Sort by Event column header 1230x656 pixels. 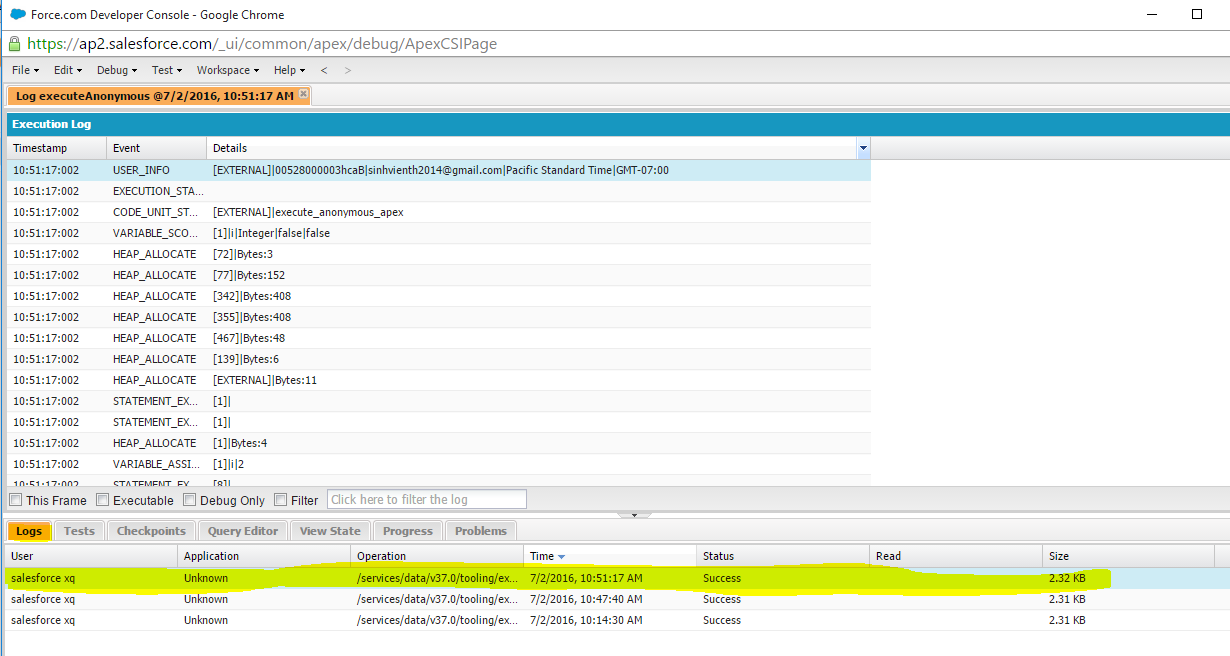(x=156, y=148)
